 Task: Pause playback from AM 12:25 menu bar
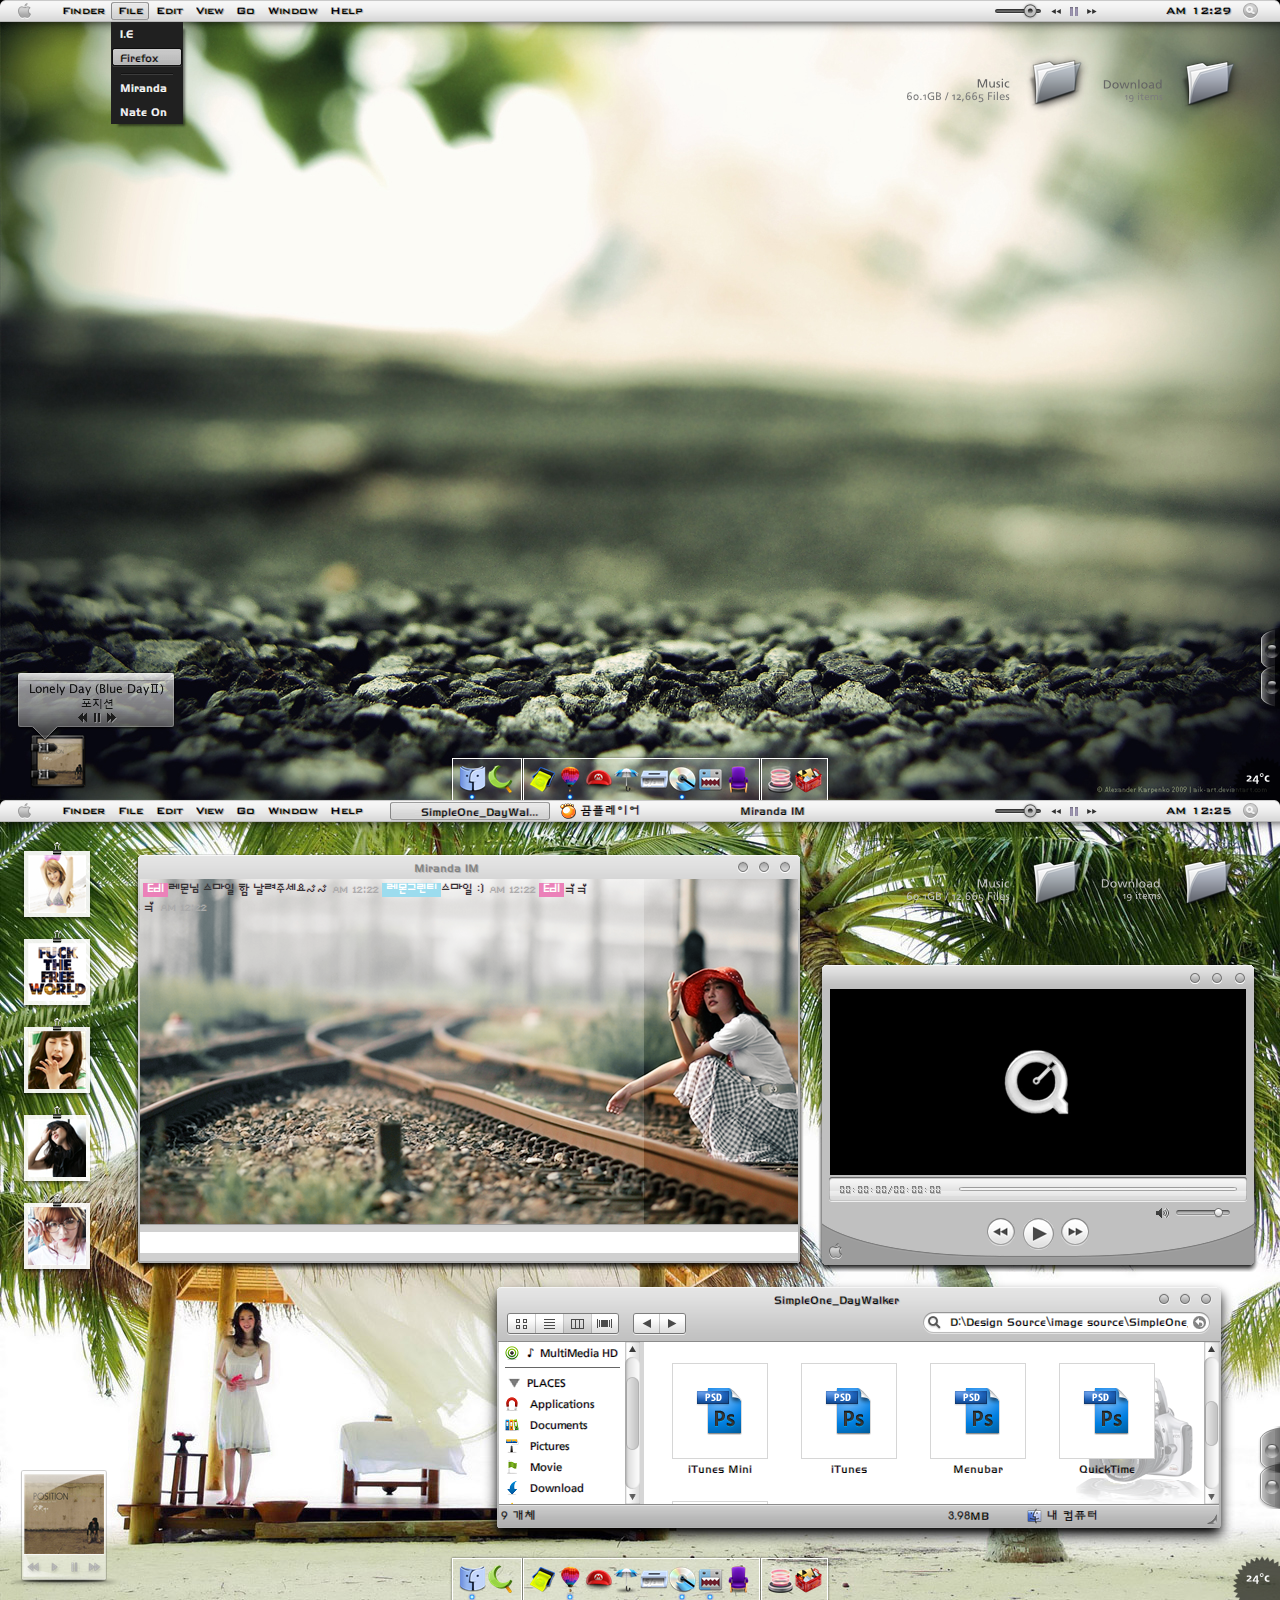tap(1074, 811)
